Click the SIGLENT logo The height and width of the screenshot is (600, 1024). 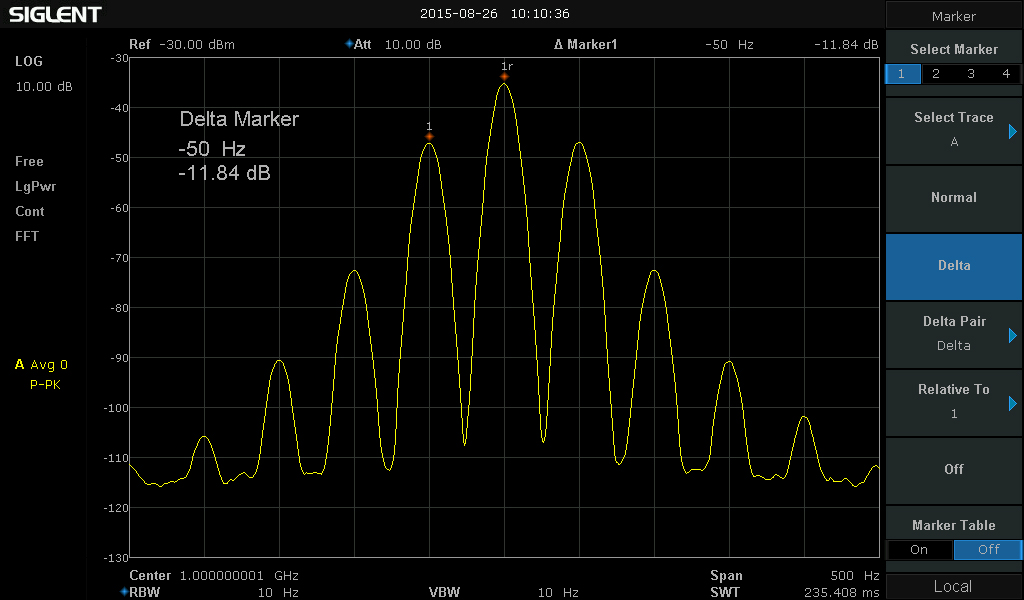pos(55,15)
